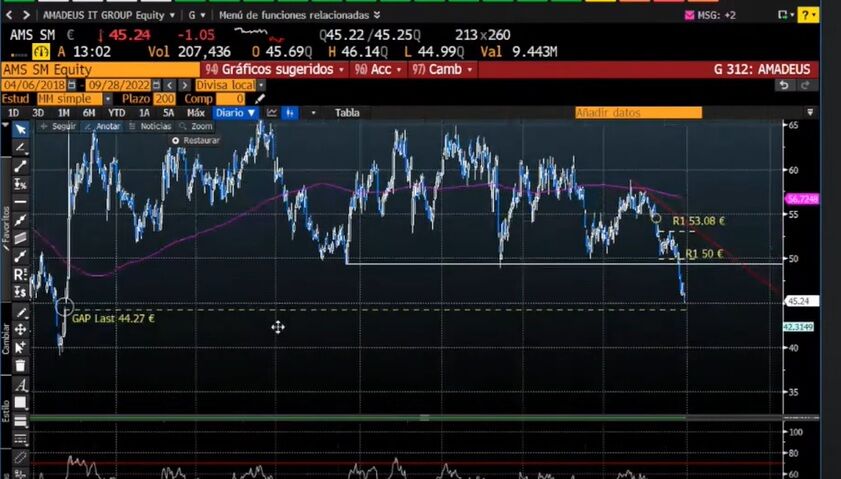Choose the pointer-plus copy tool
This screenshot has height=479, width=841.
[x=20, y=348]
